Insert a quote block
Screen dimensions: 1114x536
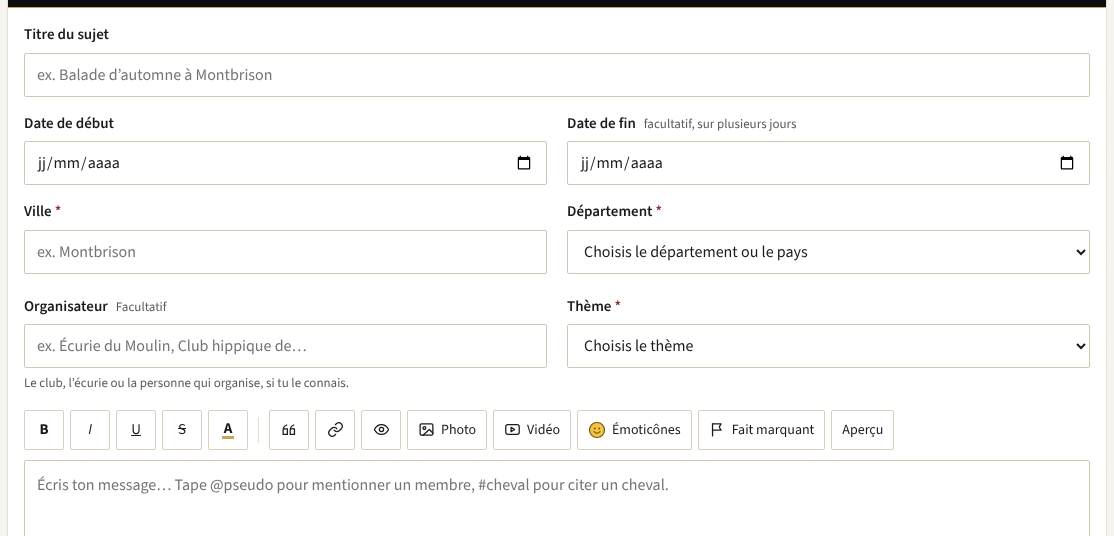pos(289,429)
